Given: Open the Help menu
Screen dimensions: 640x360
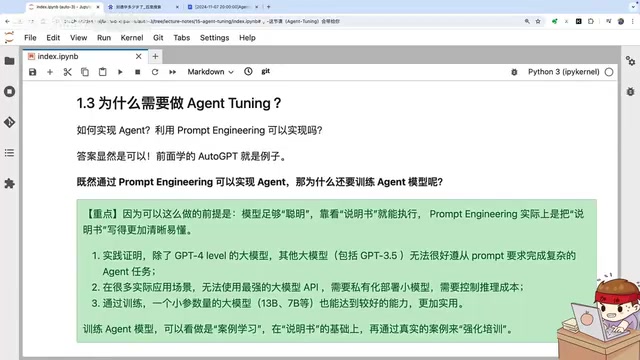Looking at the screenshot, I should pyautogui.click(x=247, y=38).
